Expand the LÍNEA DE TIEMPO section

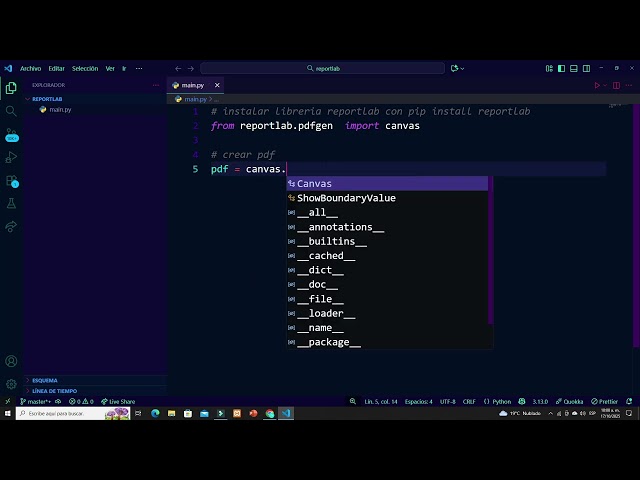click(x=54, y=391)
